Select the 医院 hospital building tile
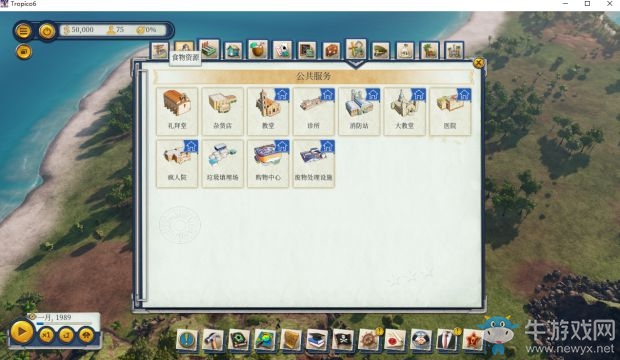The image size is (620, 360). [x=450, y=112]
